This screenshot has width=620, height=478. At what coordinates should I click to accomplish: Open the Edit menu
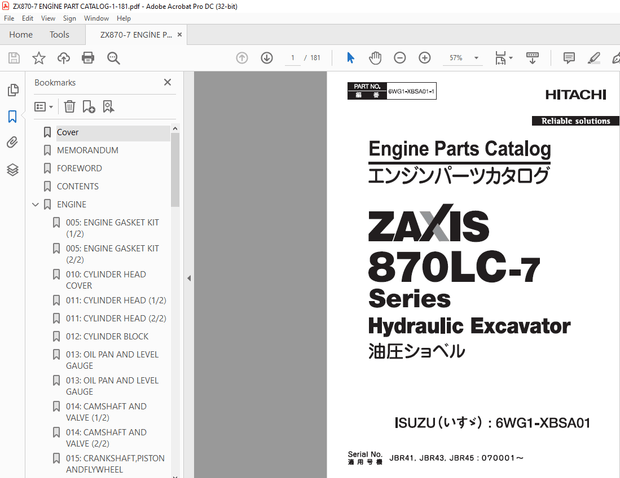coord(27,18)
